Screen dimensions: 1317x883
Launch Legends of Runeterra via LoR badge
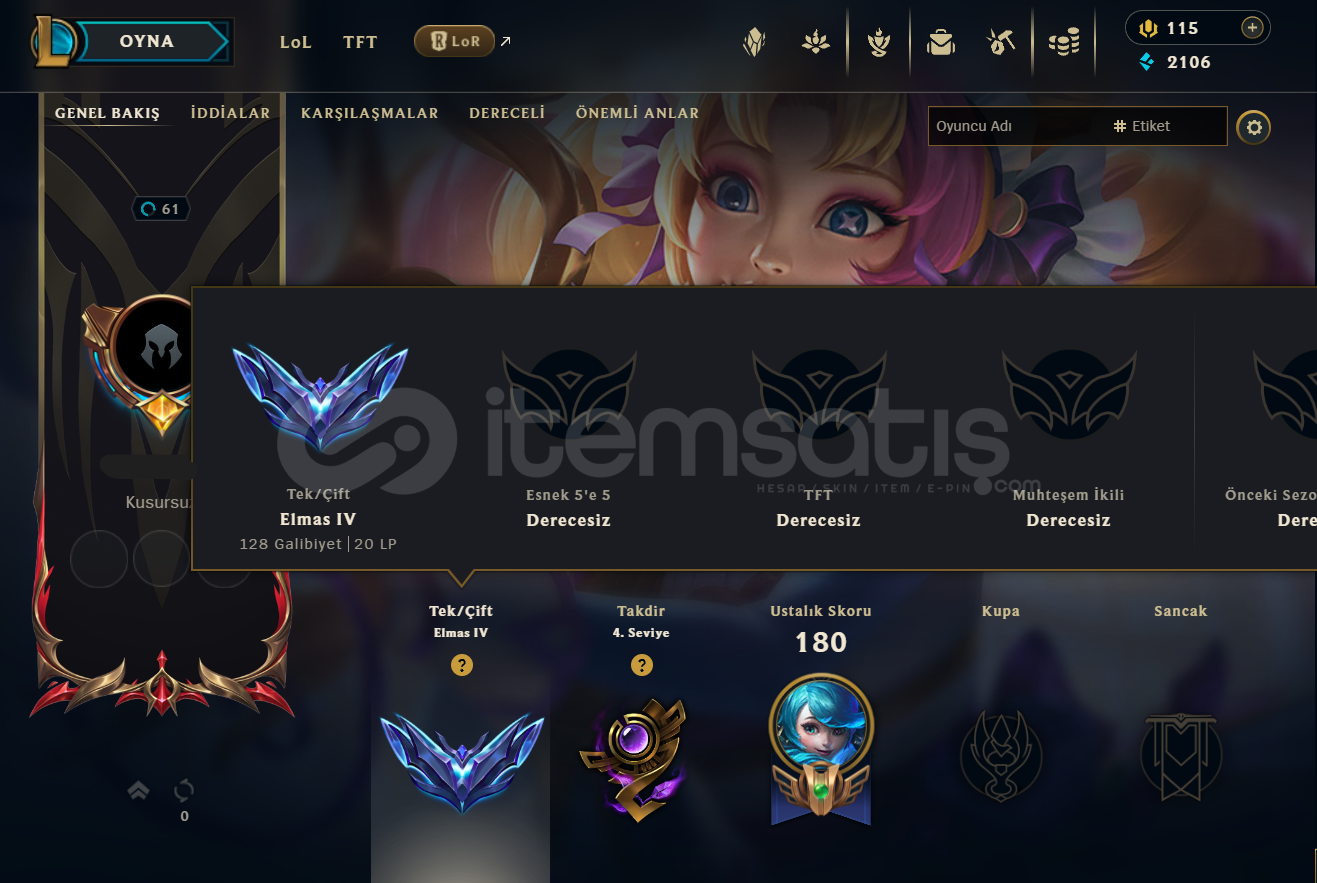454,41
